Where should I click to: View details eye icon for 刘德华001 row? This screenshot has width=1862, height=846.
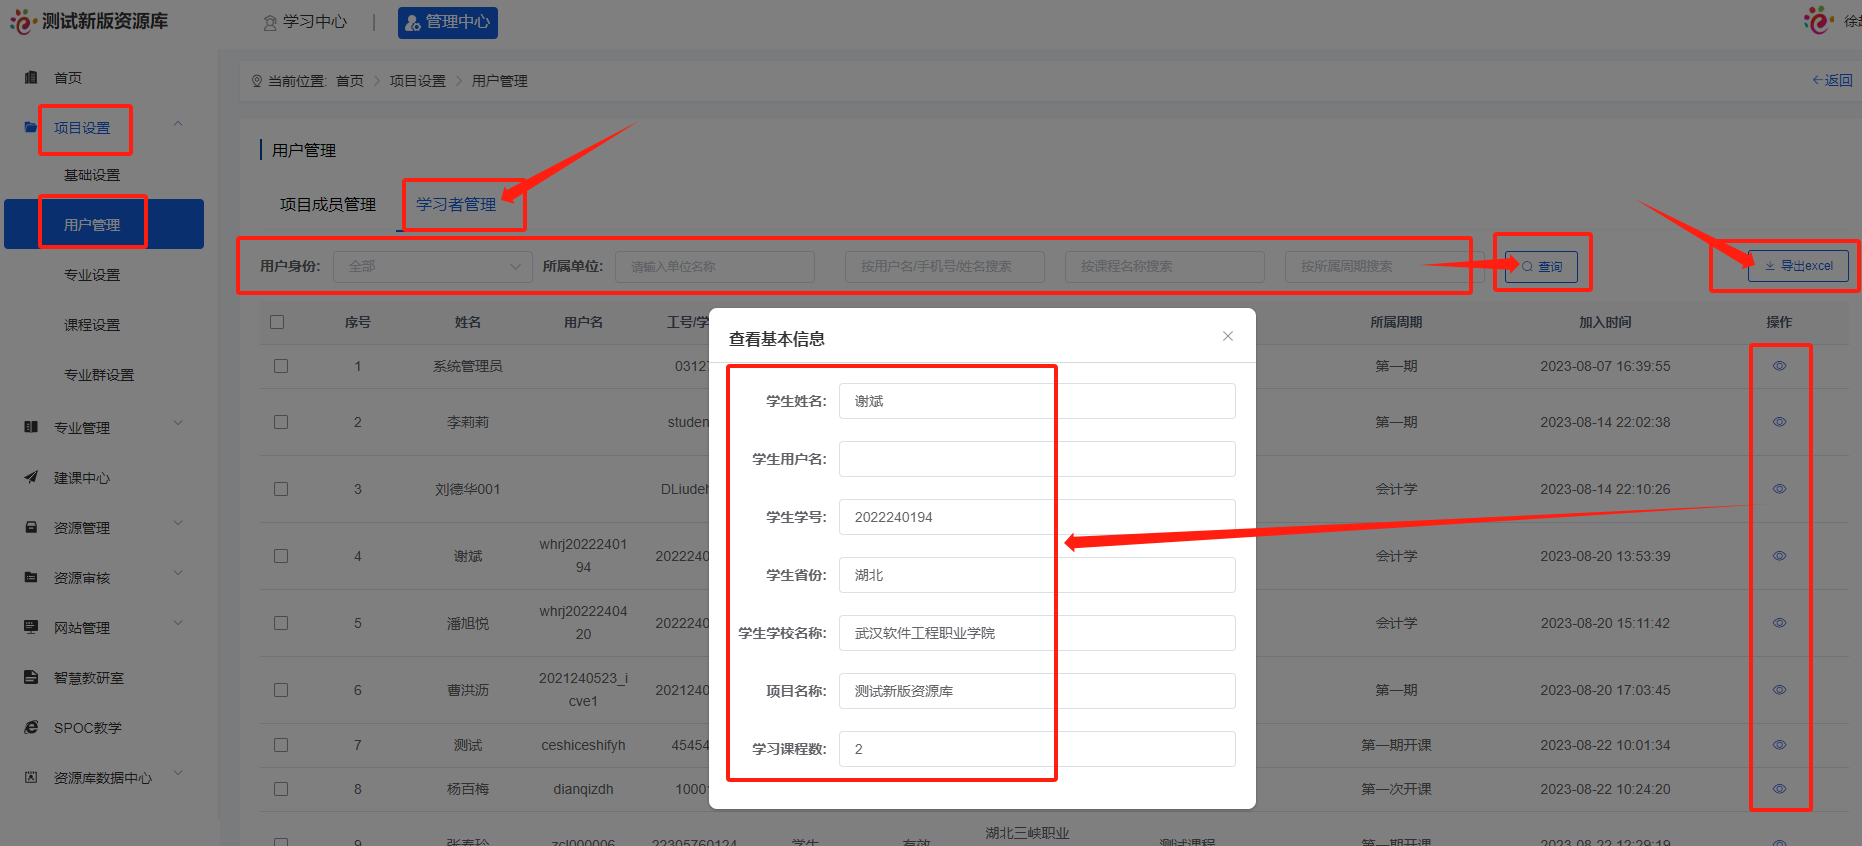pyautogui.click(x=1779, y=489)
